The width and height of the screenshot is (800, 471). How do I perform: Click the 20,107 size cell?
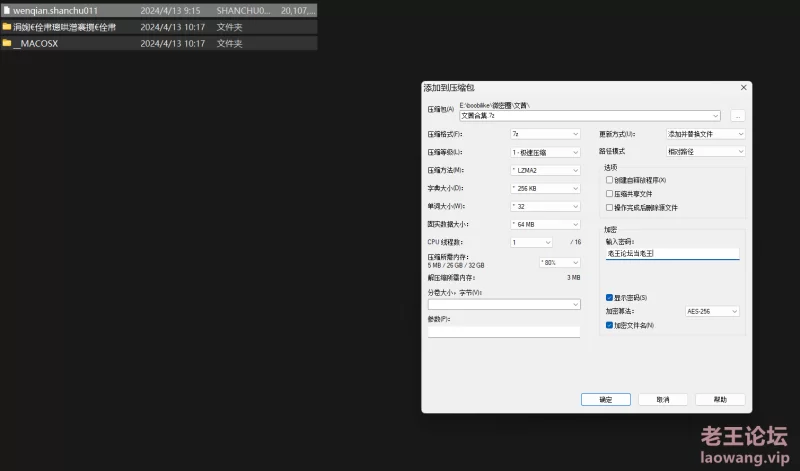click(x=298, y=10)
